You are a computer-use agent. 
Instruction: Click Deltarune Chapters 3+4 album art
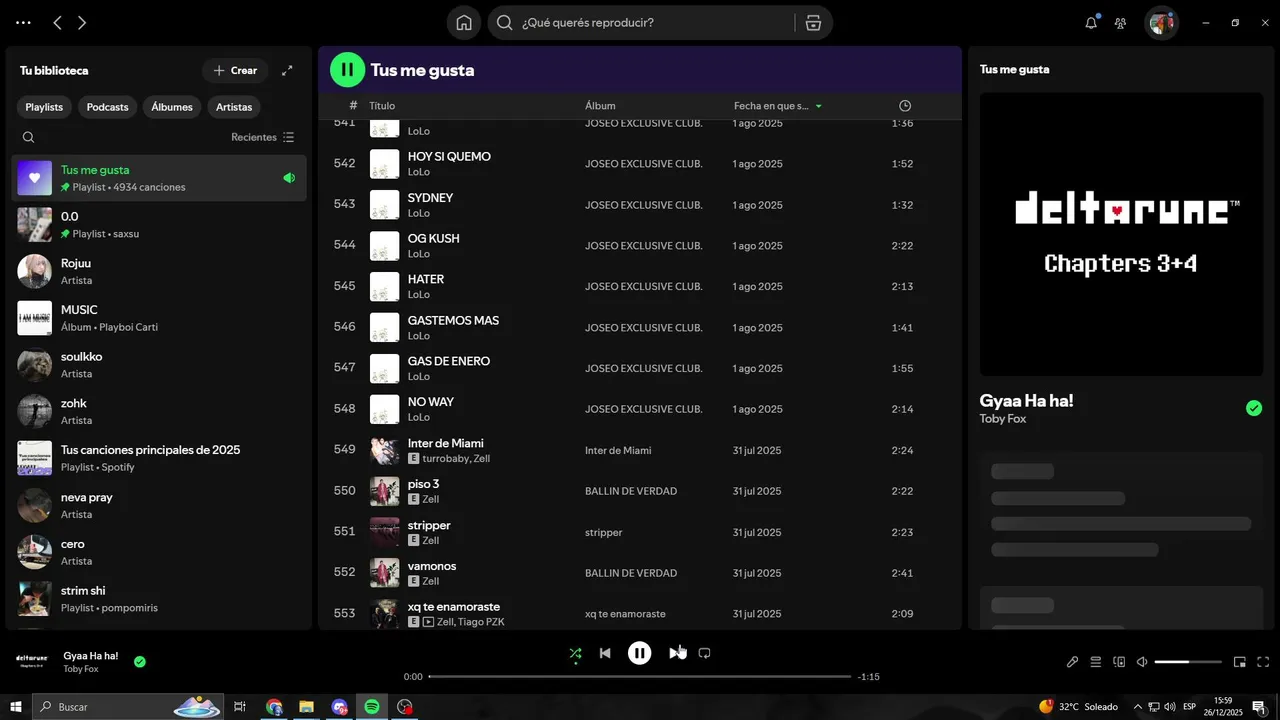(1121, 234)
